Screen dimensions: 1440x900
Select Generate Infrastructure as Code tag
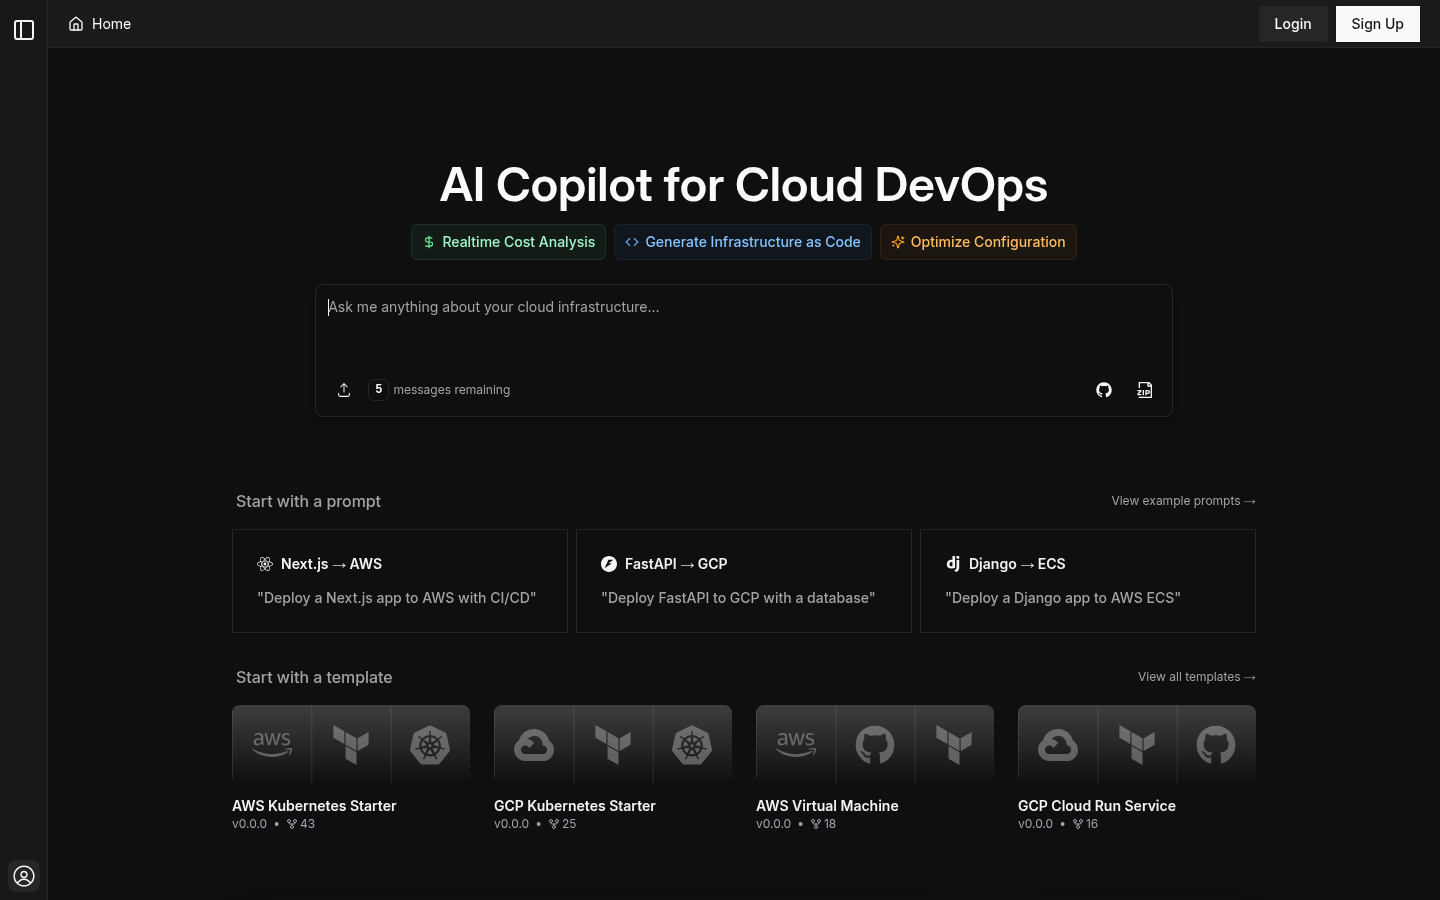(x=742, y=242)
